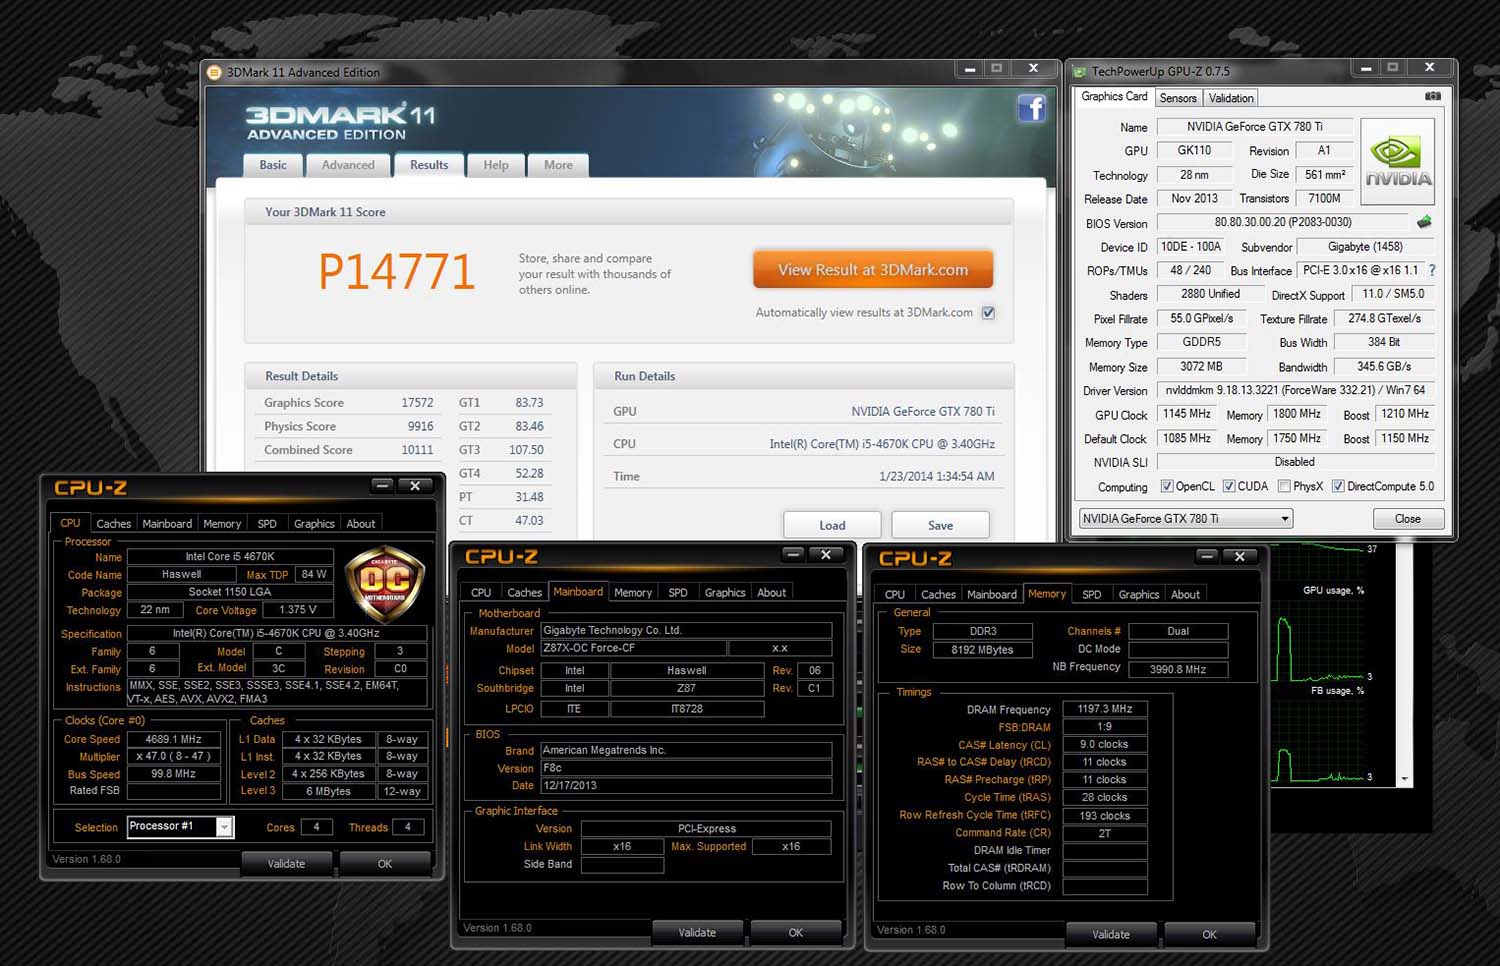Click the BIOS save chip icon
The image size is (1500, 966).
pyautogui.click(x=1424, y=222)
